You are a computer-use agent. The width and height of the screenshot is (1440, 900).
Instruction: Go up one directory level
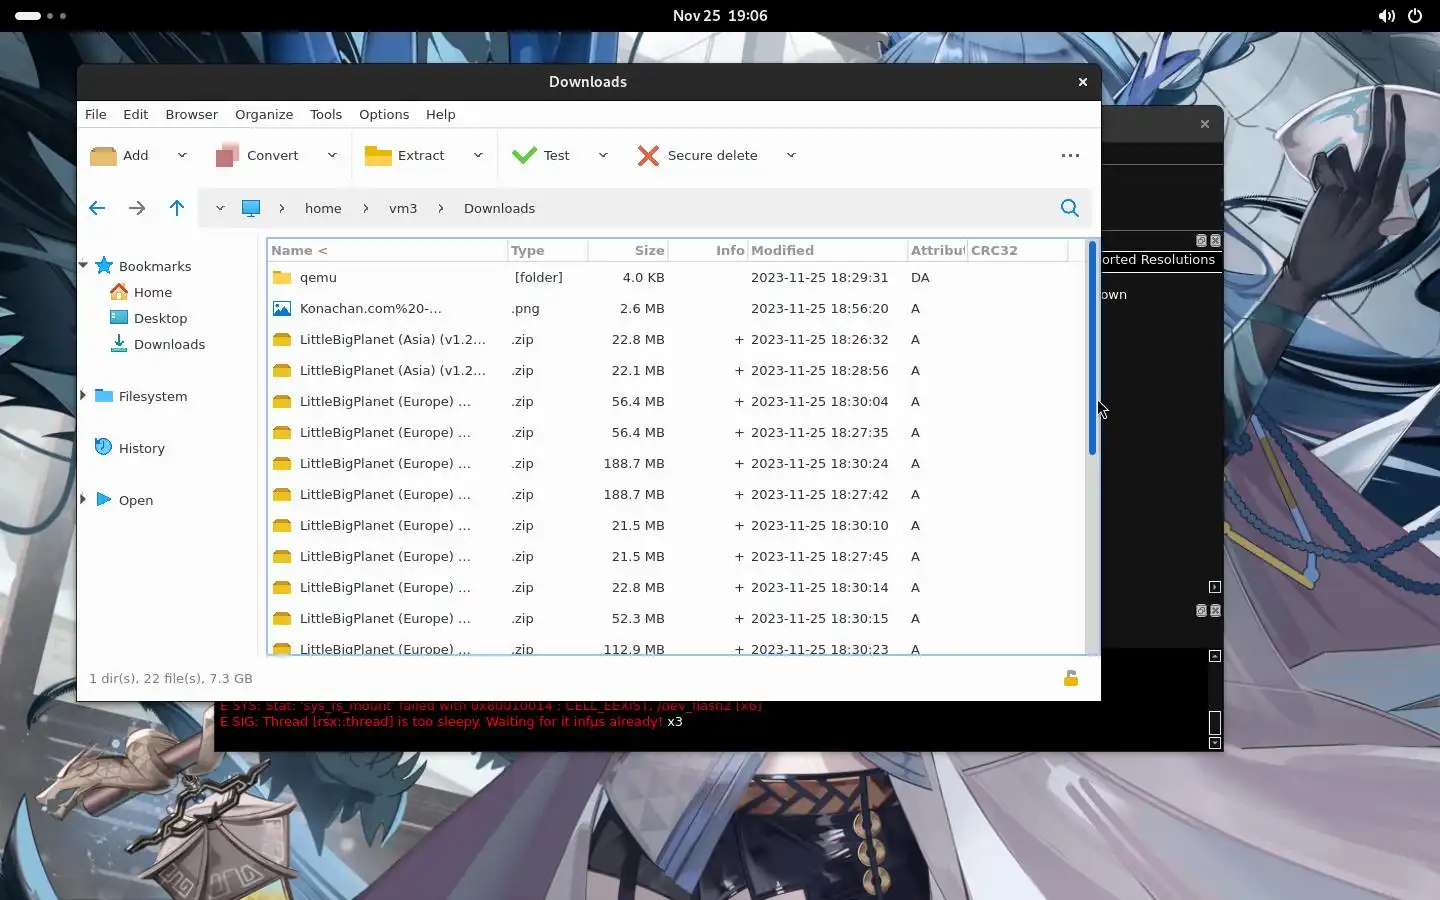(177, 208)
